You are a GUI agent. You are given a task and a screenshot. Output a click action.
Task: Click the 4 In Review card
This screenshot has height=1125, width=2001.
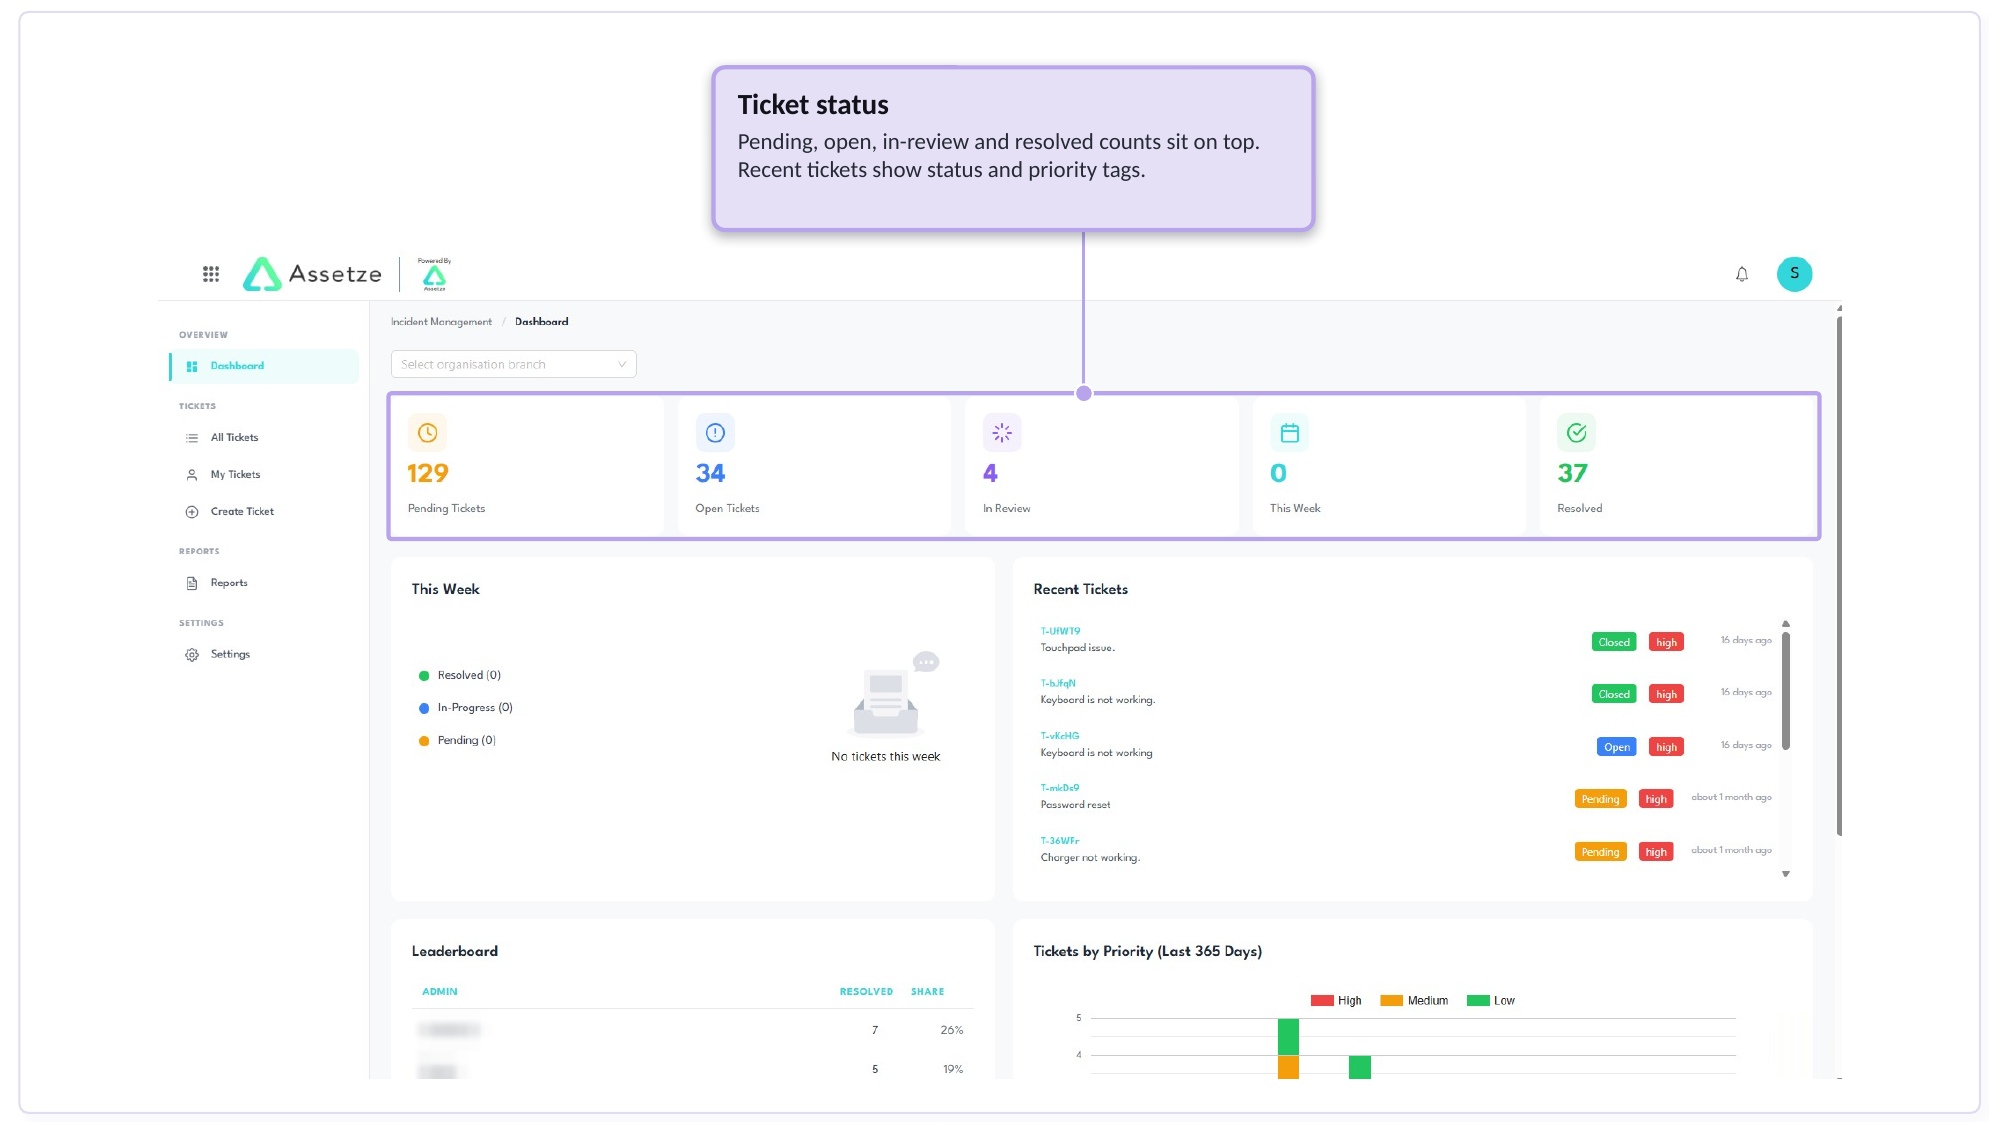coord(1102,466)
